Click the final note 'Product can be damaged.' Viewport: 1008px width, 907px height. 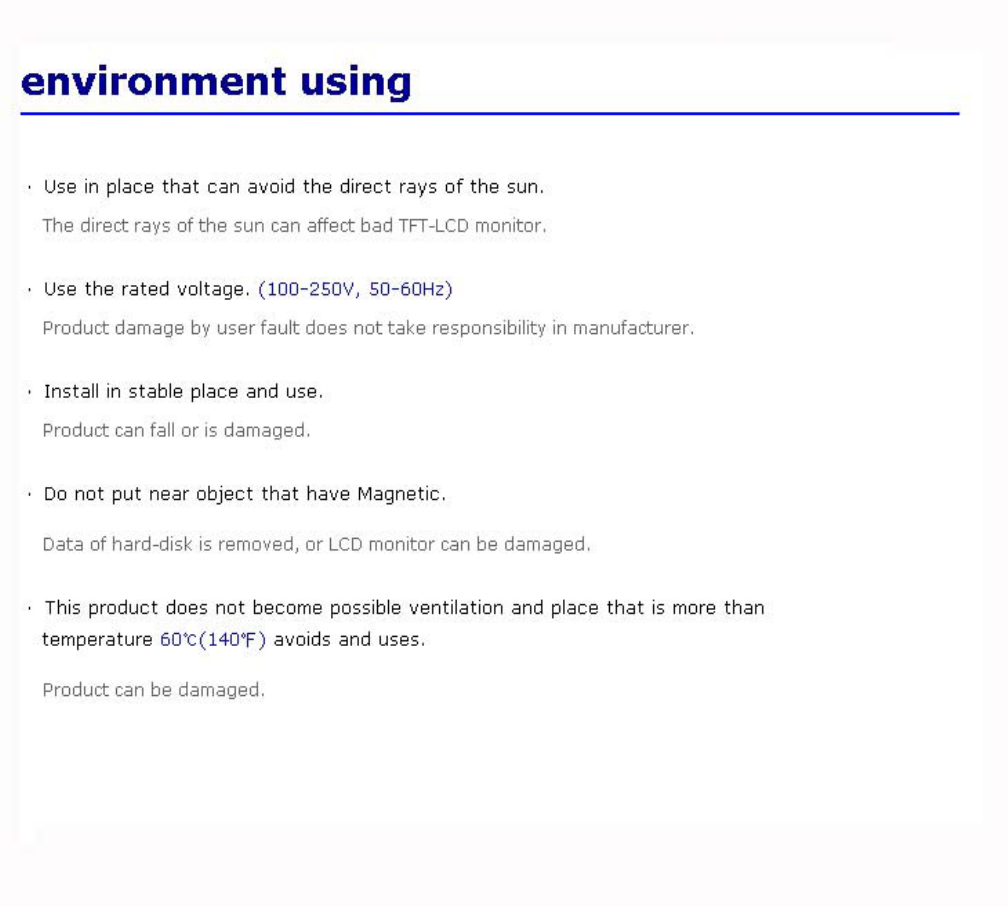pos(154,690)
